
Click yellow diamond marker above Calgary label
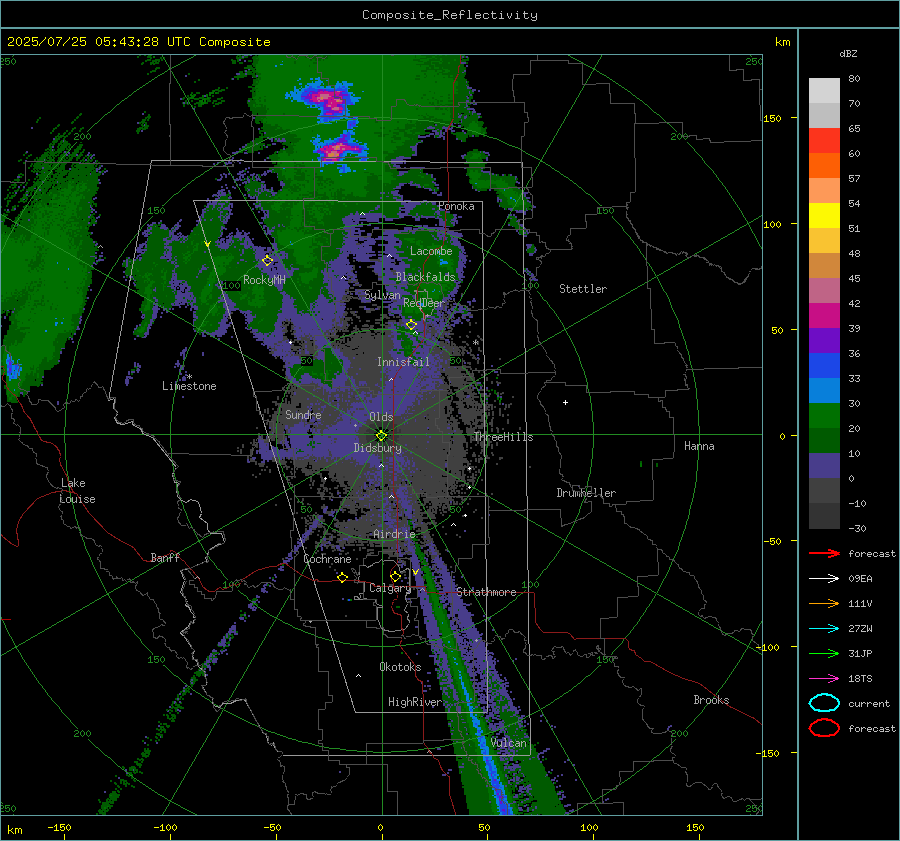pos(395,576)
